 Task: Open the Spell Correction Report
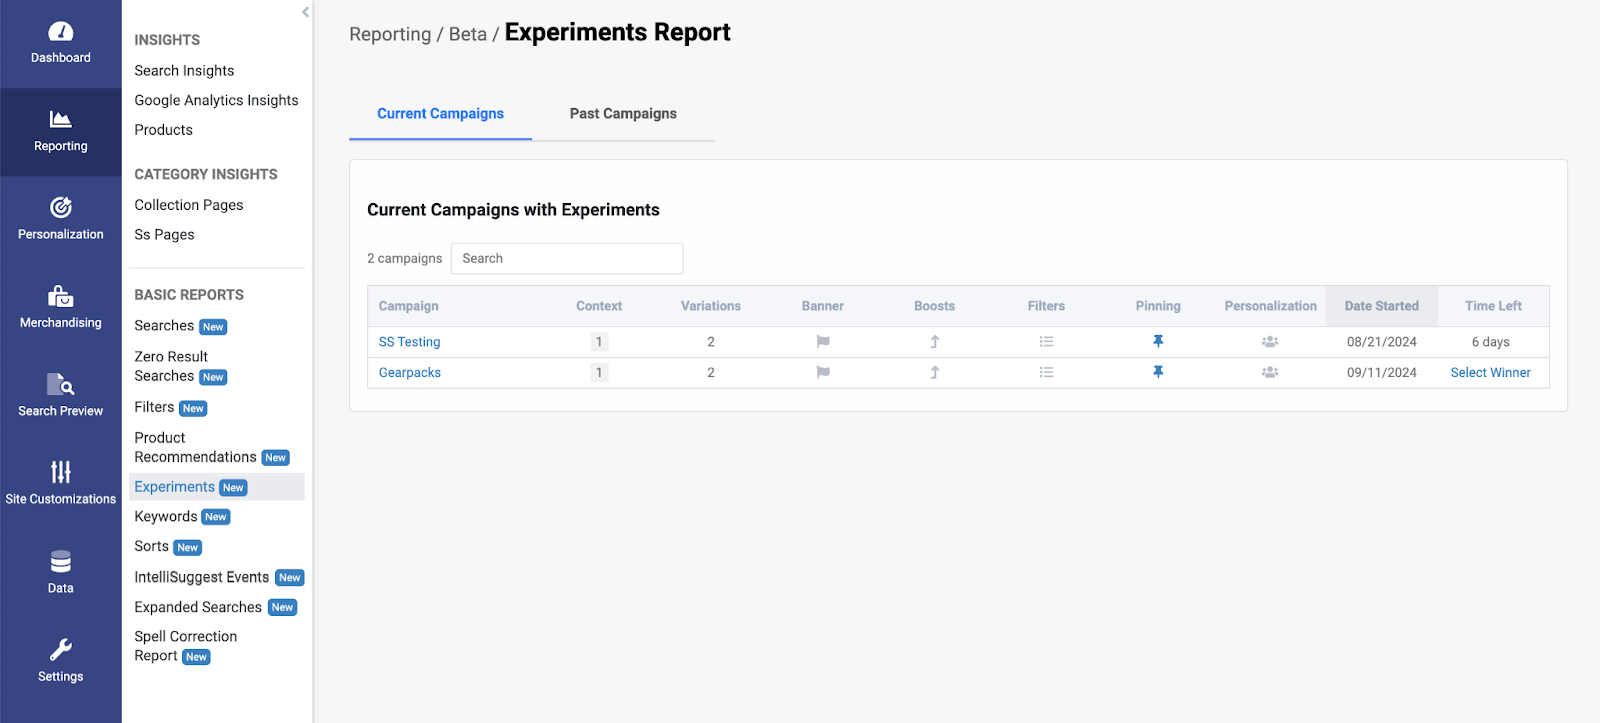coord(186,646)
